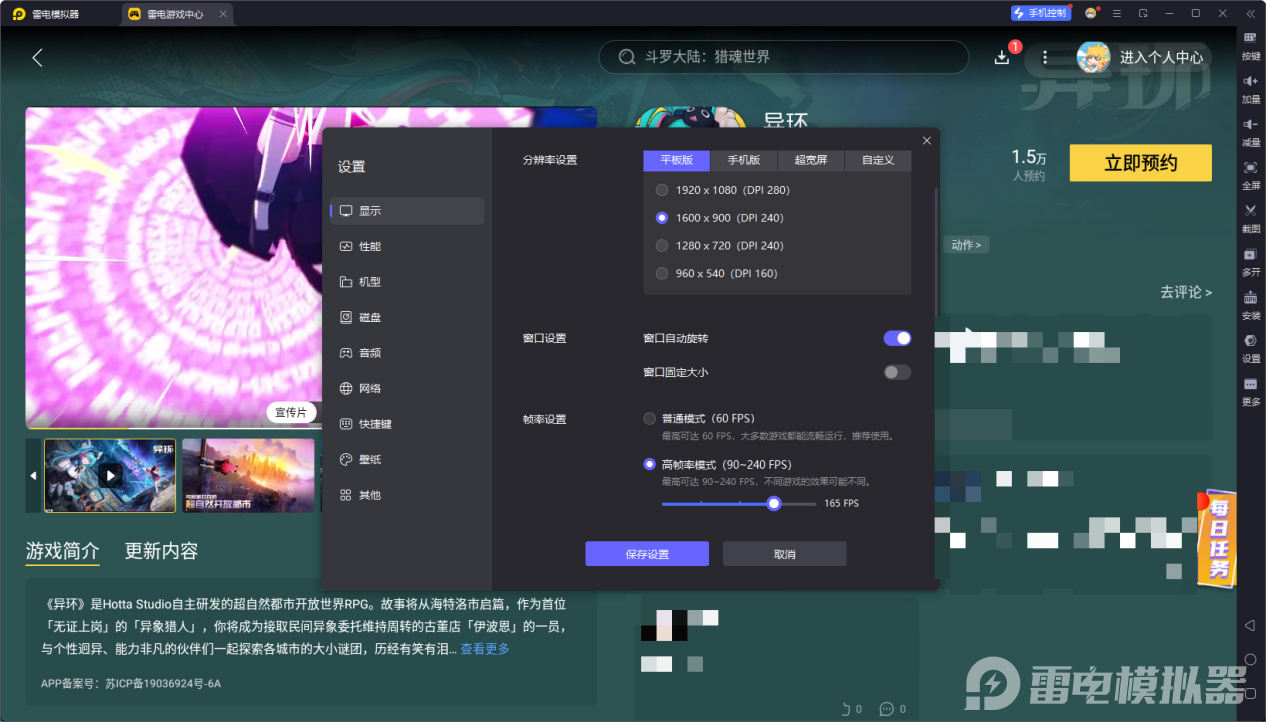
Task: Select the 1280 x 720 resolution option
Action: click(661, 245)
